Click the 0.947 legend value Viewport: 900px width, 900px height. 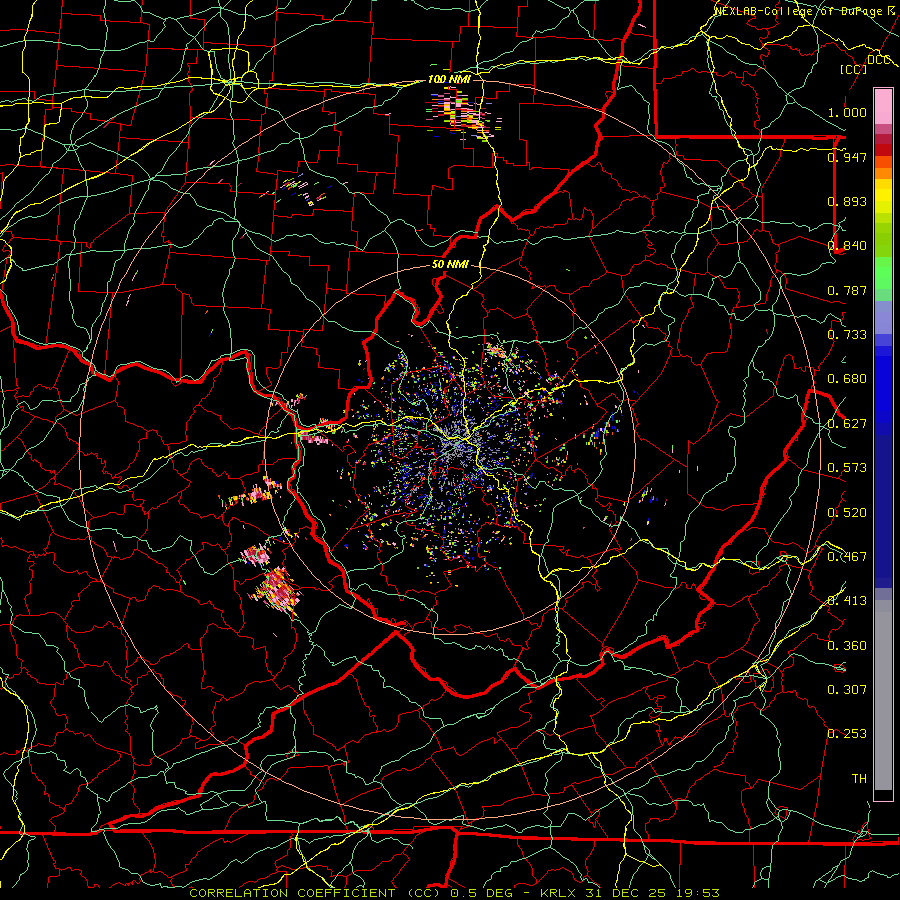tap(847, 157)
